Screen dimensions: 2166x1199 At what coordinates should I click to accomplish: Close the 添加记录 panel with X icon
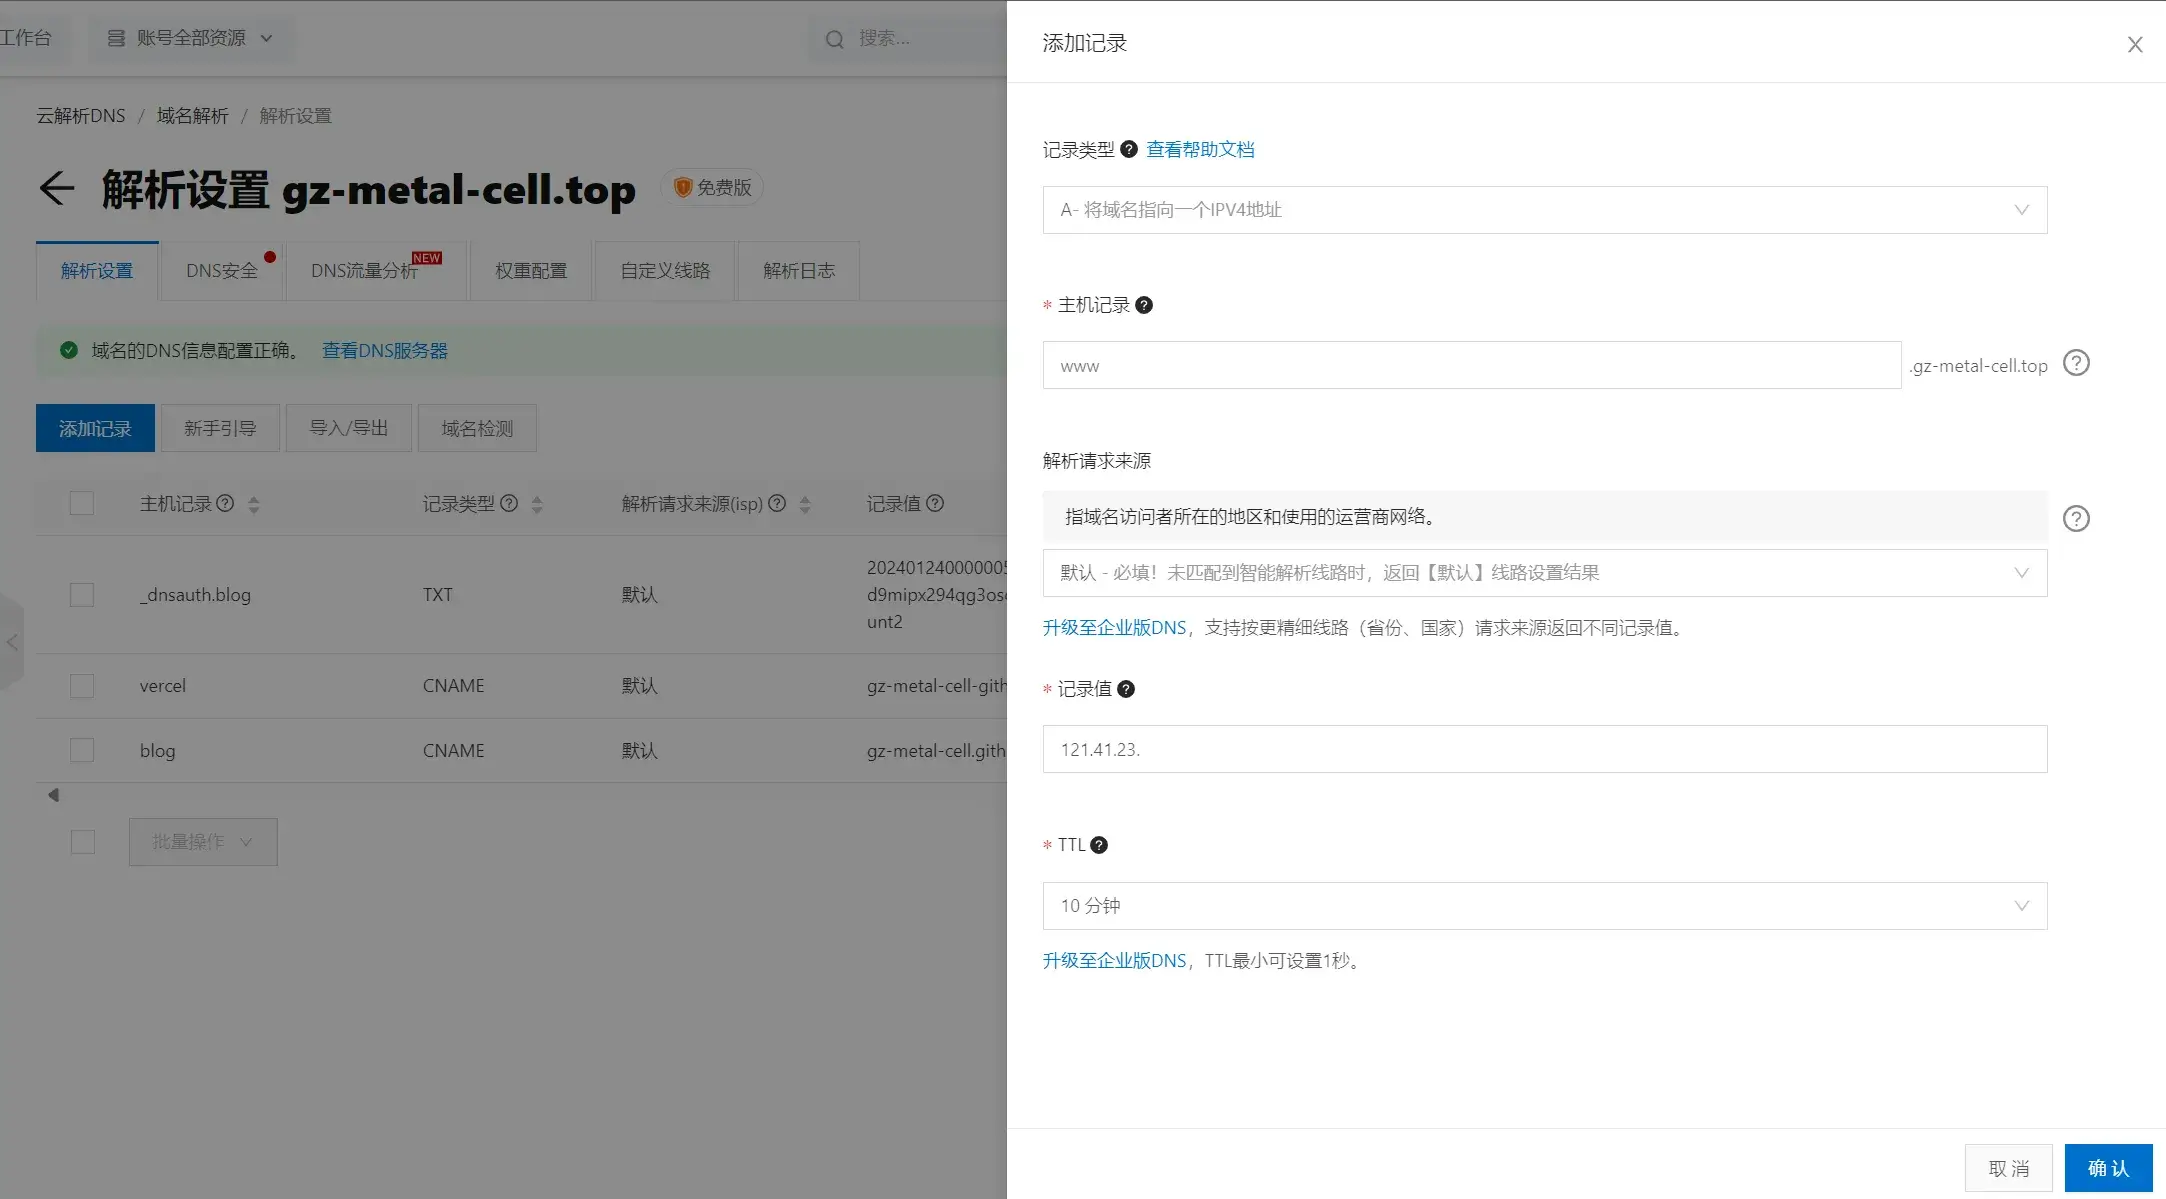[x=2134, y=45]
